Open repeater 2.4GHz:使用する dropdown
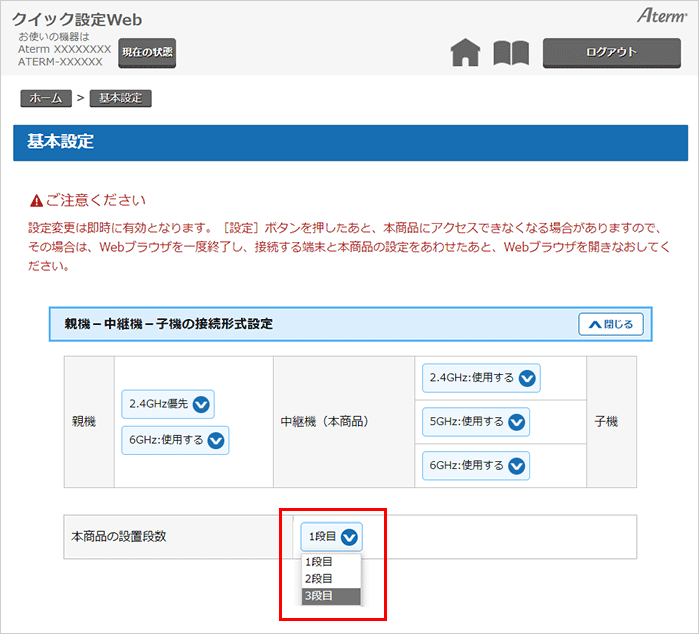The height and width of the screenshot is (634, 699). click(483, 378)
